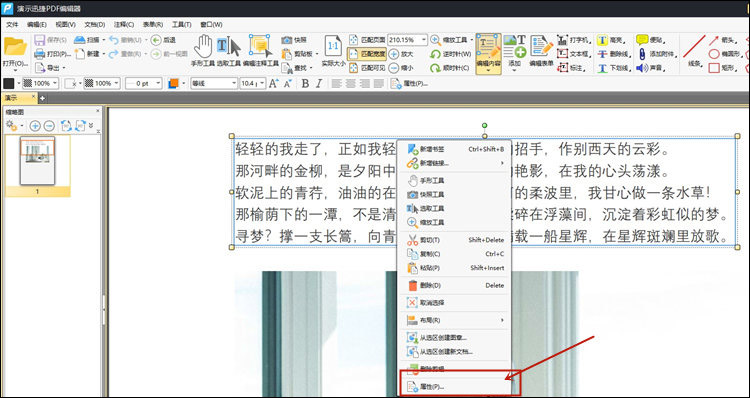The image size is (750, 398).
Task: Click the 后退 back arrow icon
Action: 156,40
